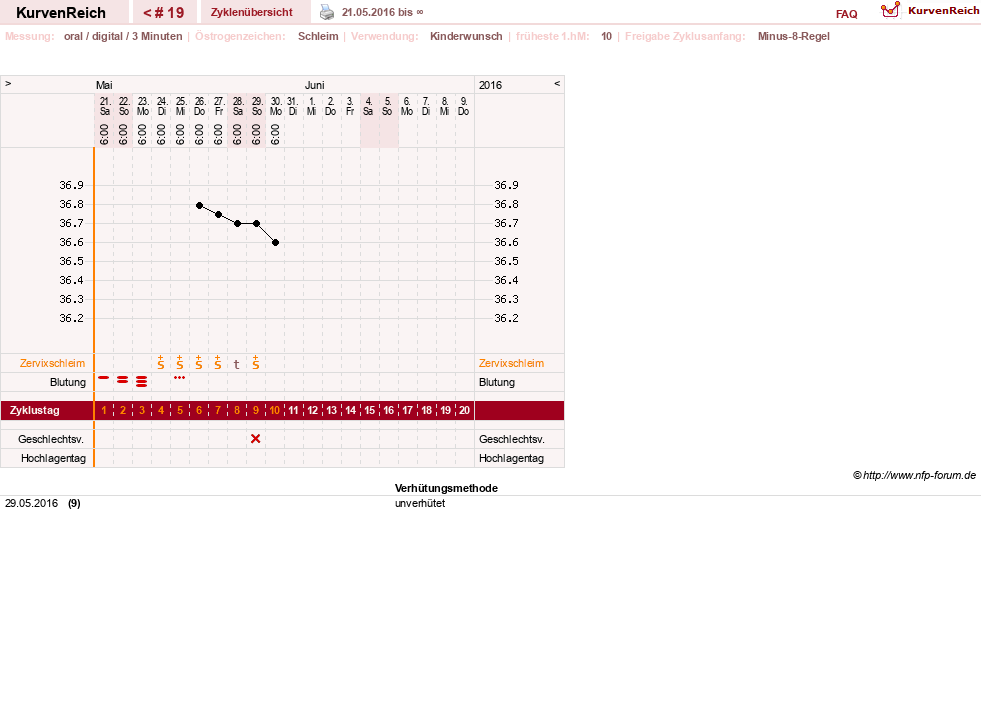Click the date header '9. Do'
The image size is (981, 707).
coord(464,106)
